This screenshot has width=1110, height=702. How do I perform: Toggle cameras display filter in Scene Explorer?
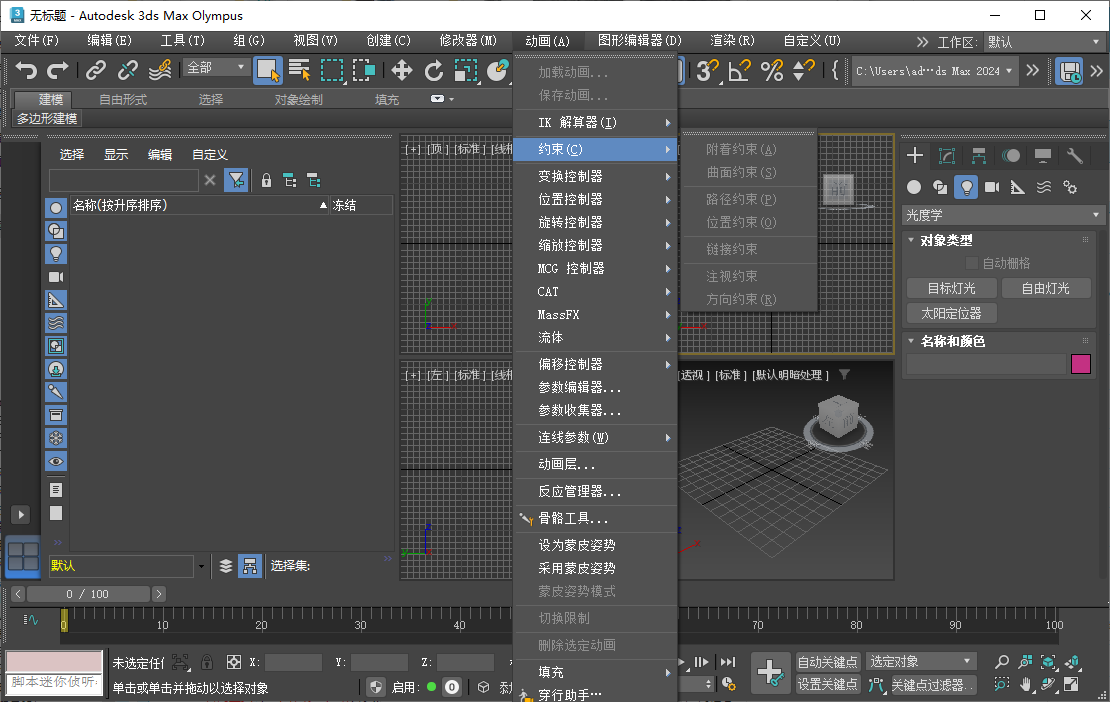click(56, 277)
